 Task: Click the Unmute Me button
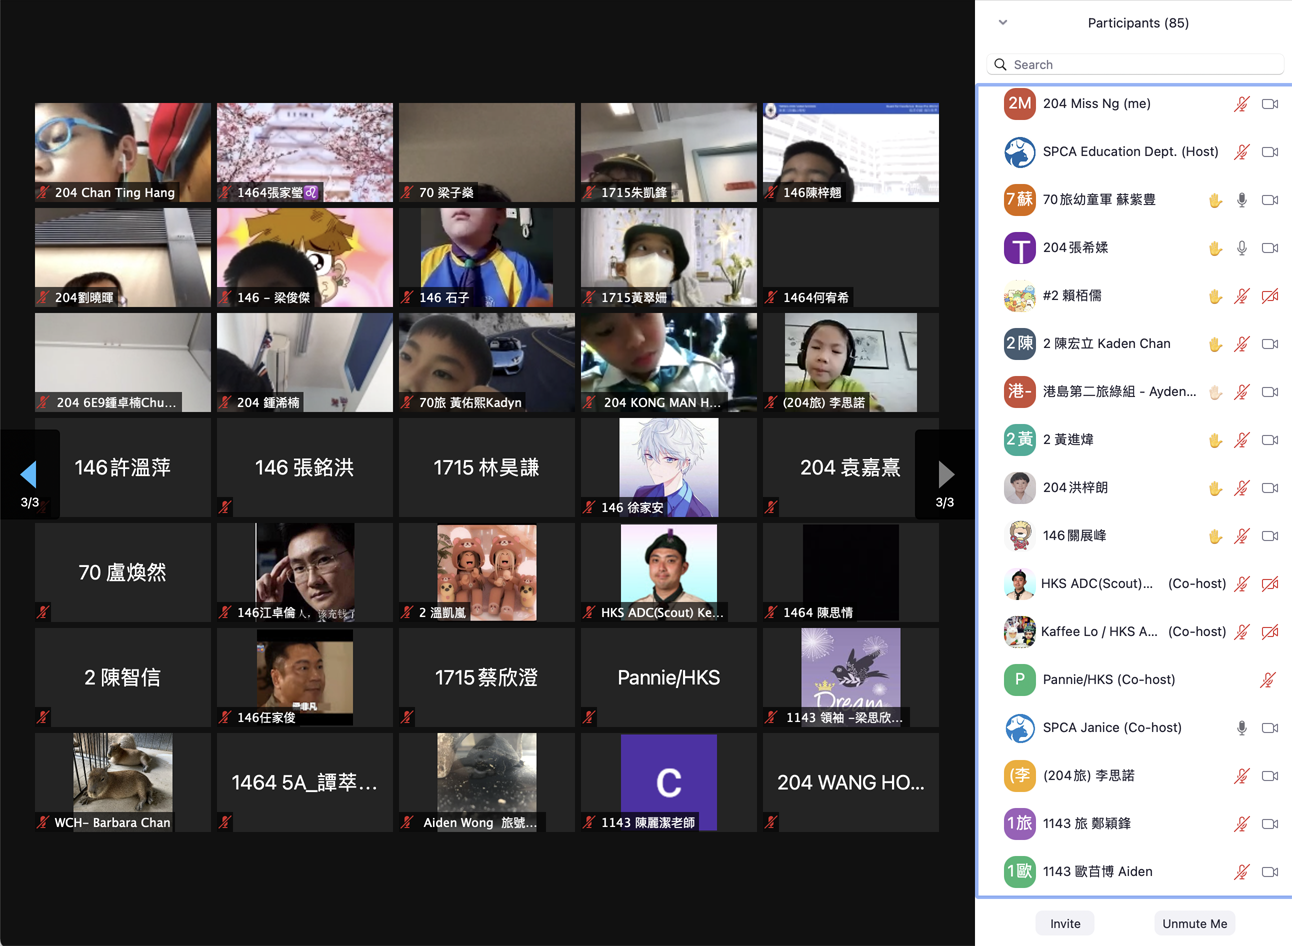[x=1194, y=923]
